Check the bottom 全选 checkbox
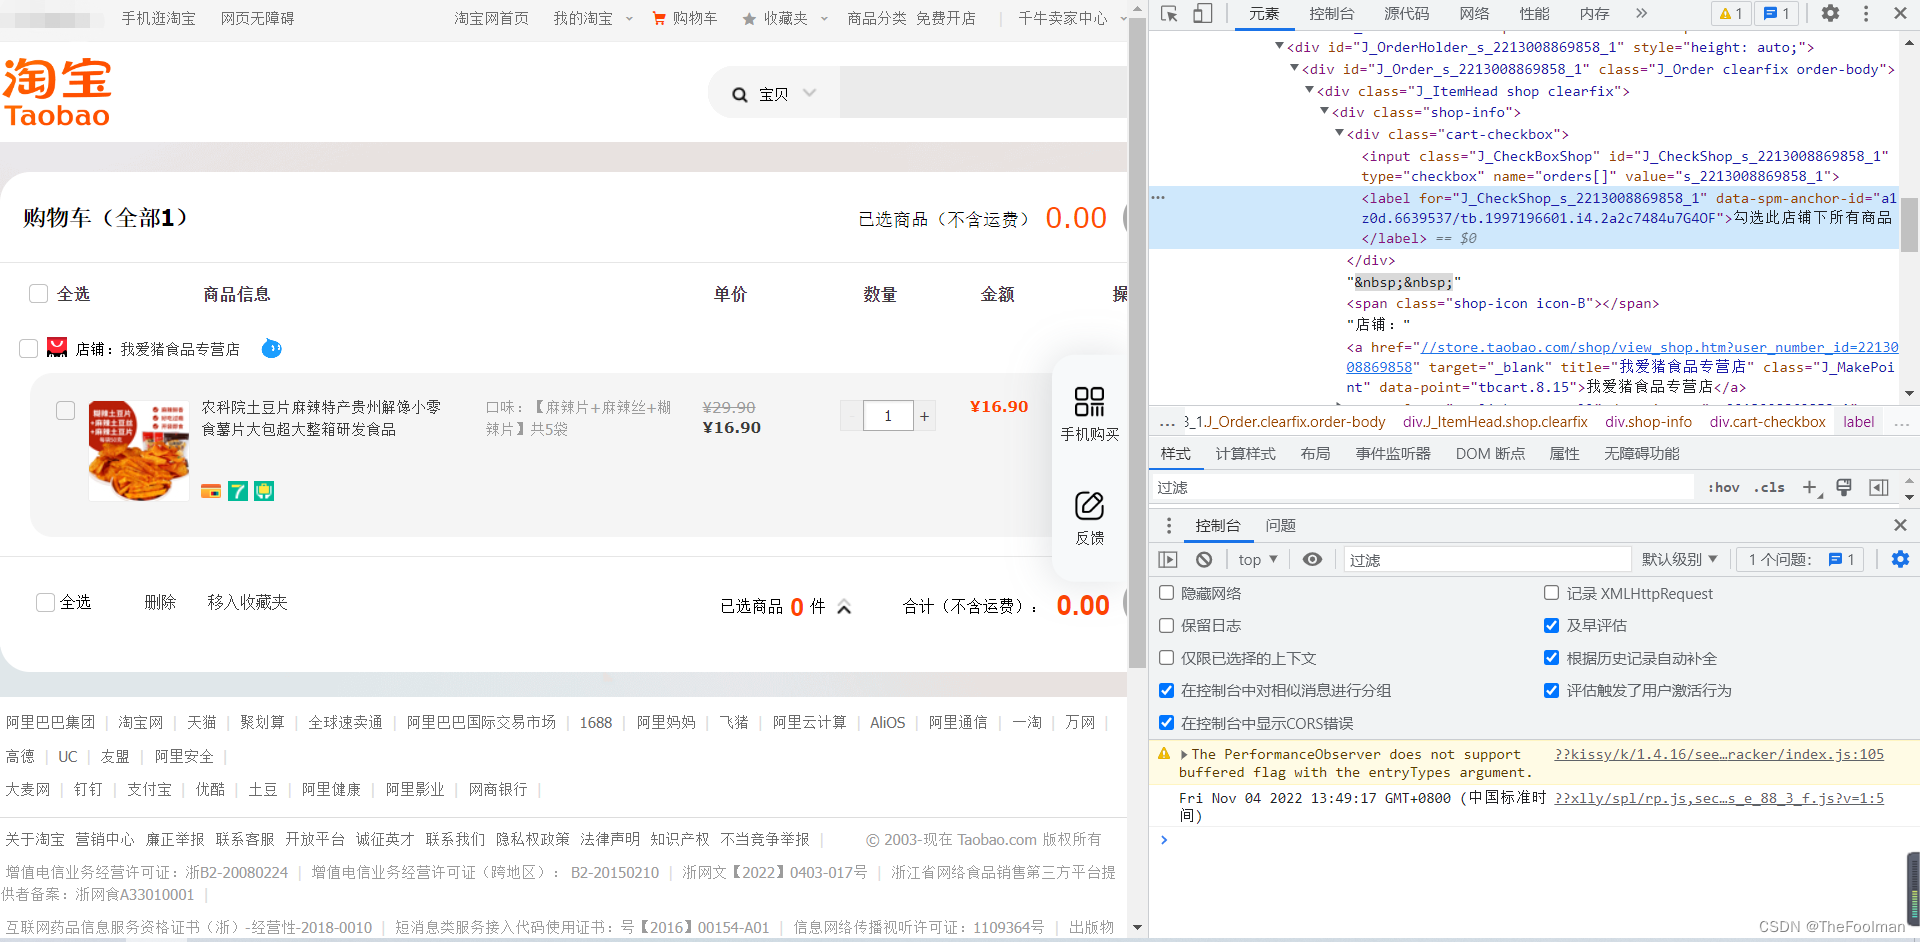The width and height of the screenshot is (1920, 942). point(45,602)
